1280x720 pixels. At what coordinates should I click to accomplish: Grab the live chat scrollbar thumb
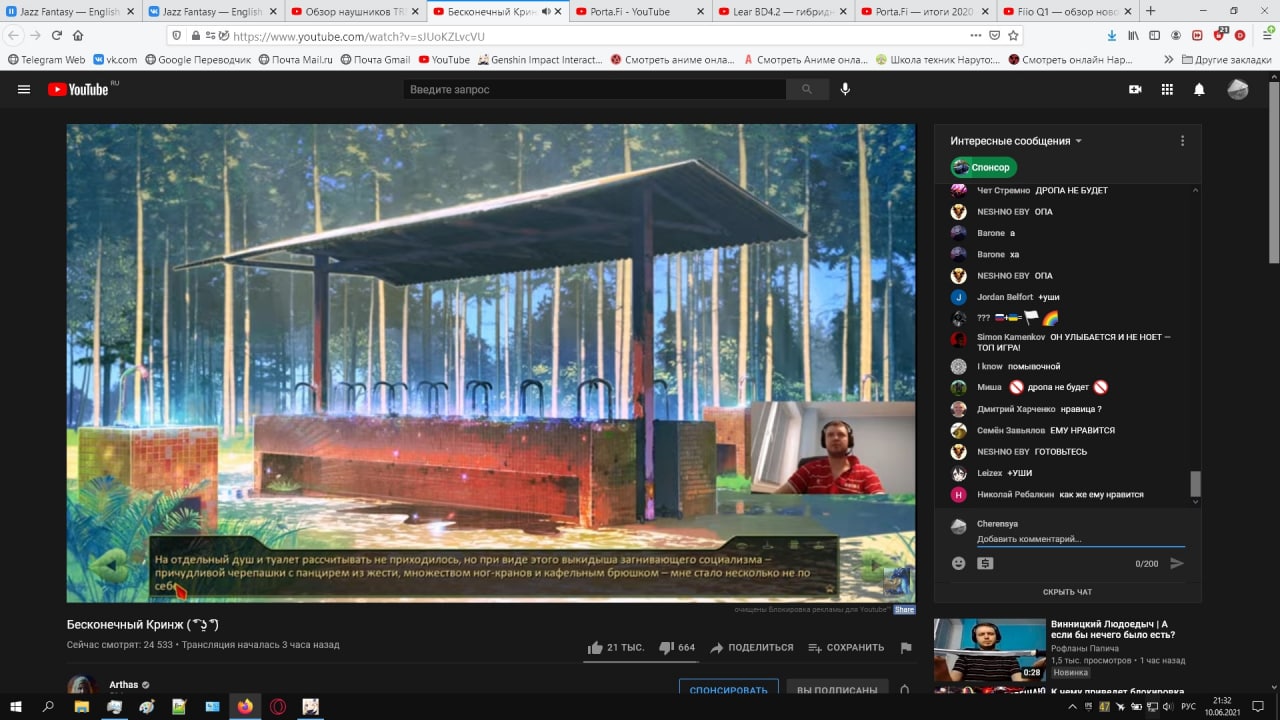tap(1195, 484)
